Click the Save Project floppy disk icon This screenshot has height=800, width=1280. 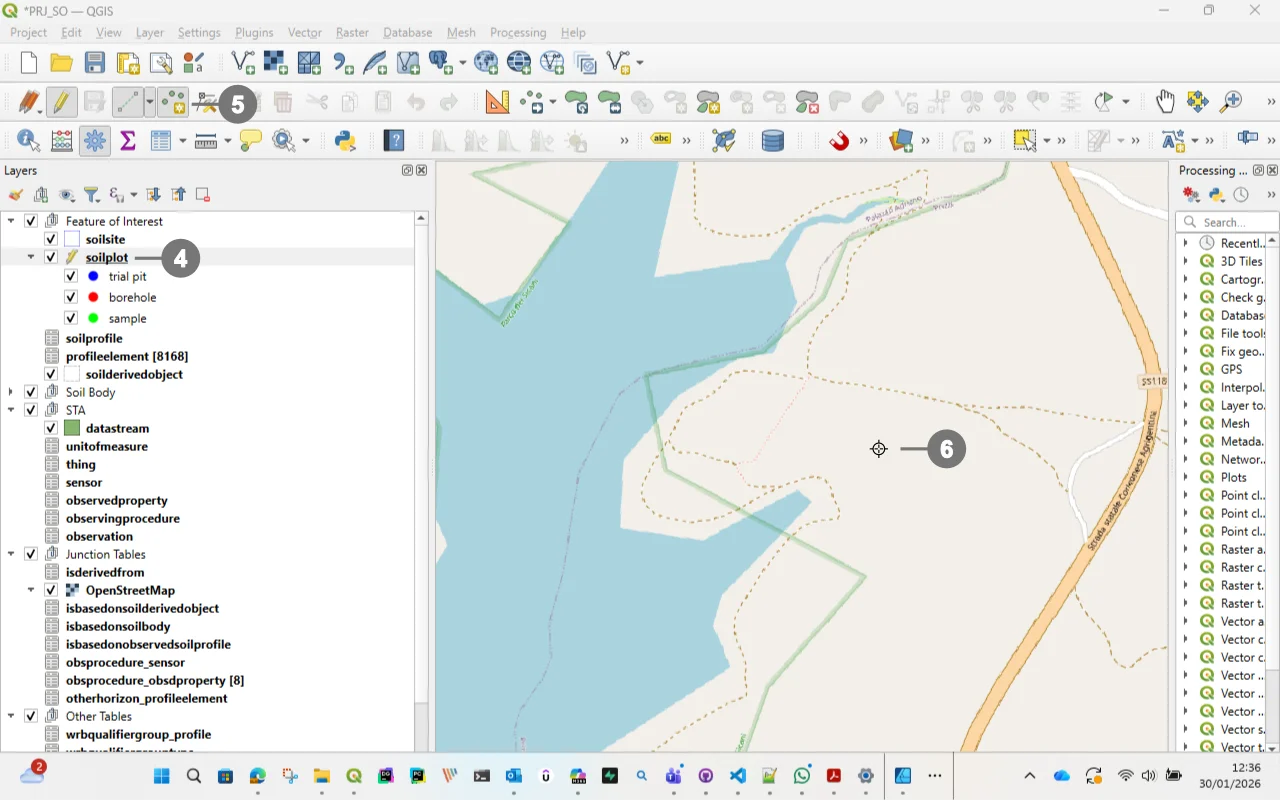click(94, 63)
